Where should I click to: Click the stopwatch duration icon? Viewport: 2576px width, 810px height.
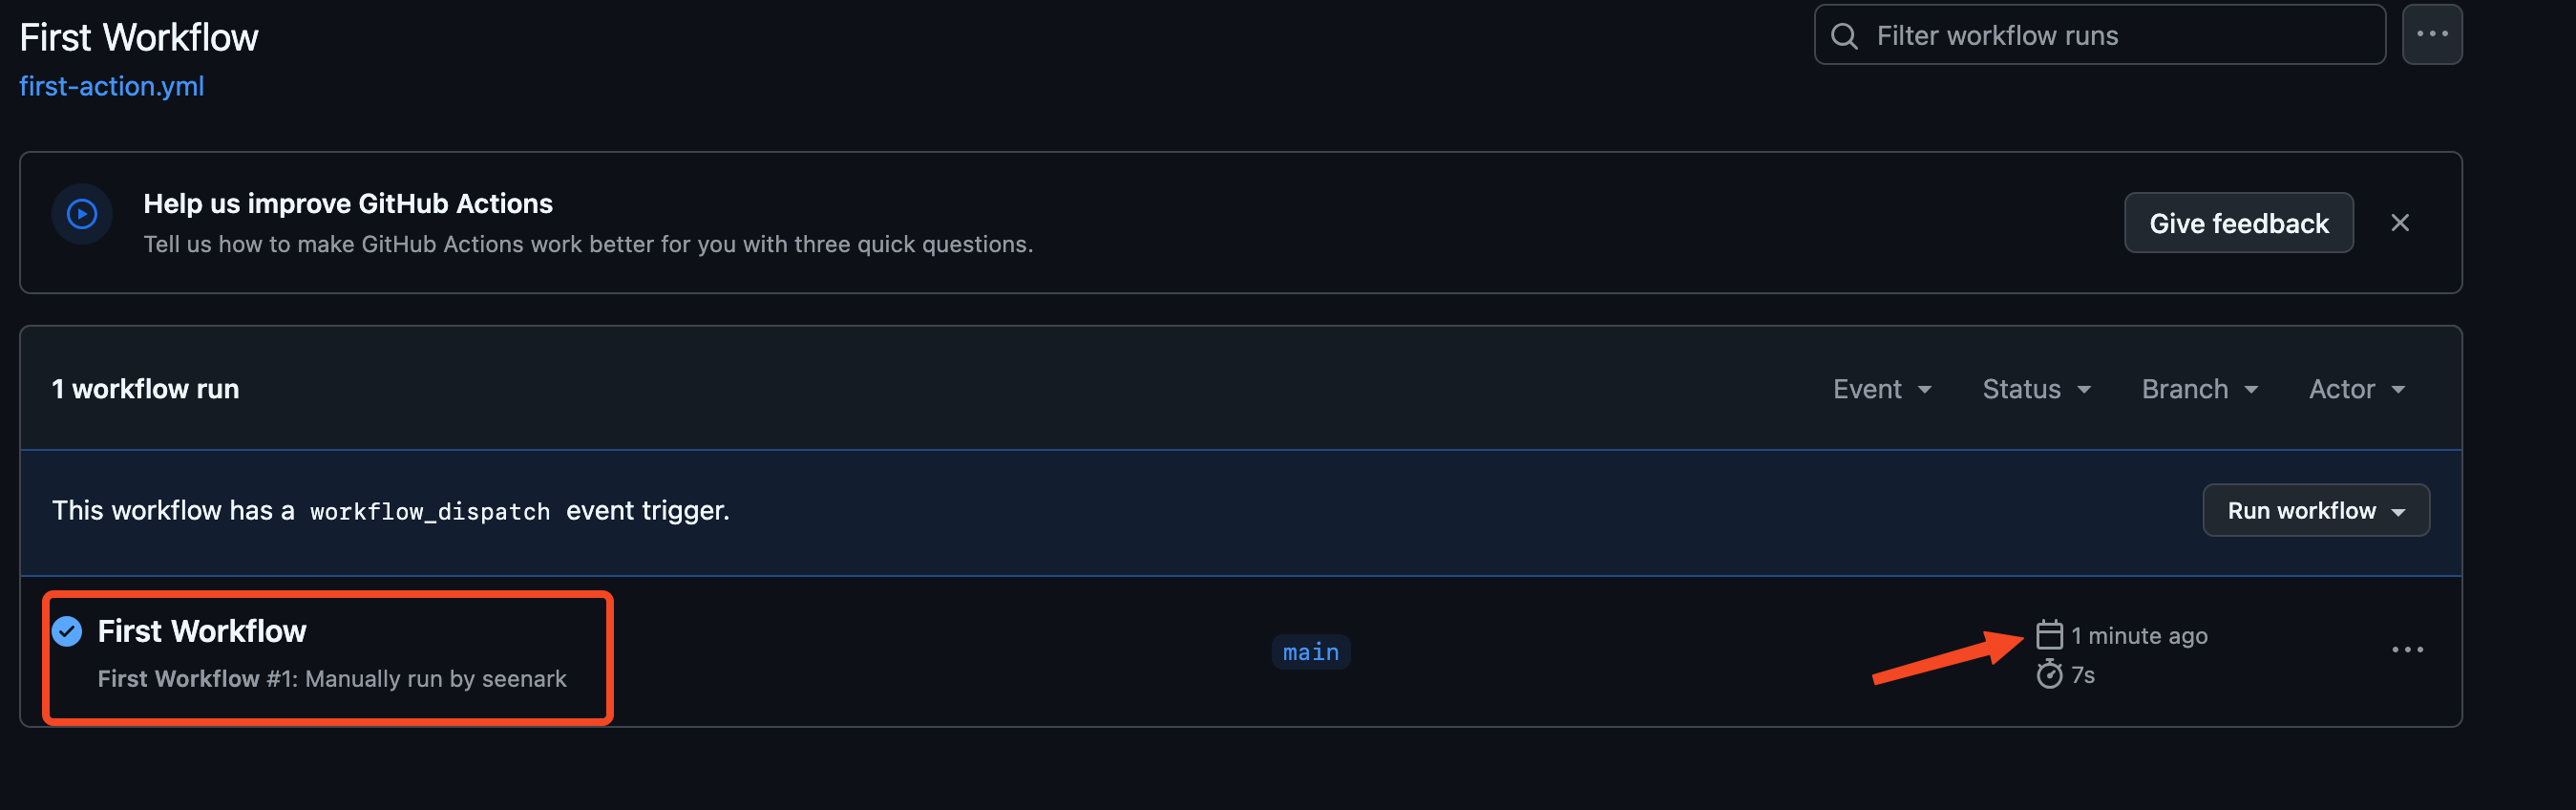2049,675
